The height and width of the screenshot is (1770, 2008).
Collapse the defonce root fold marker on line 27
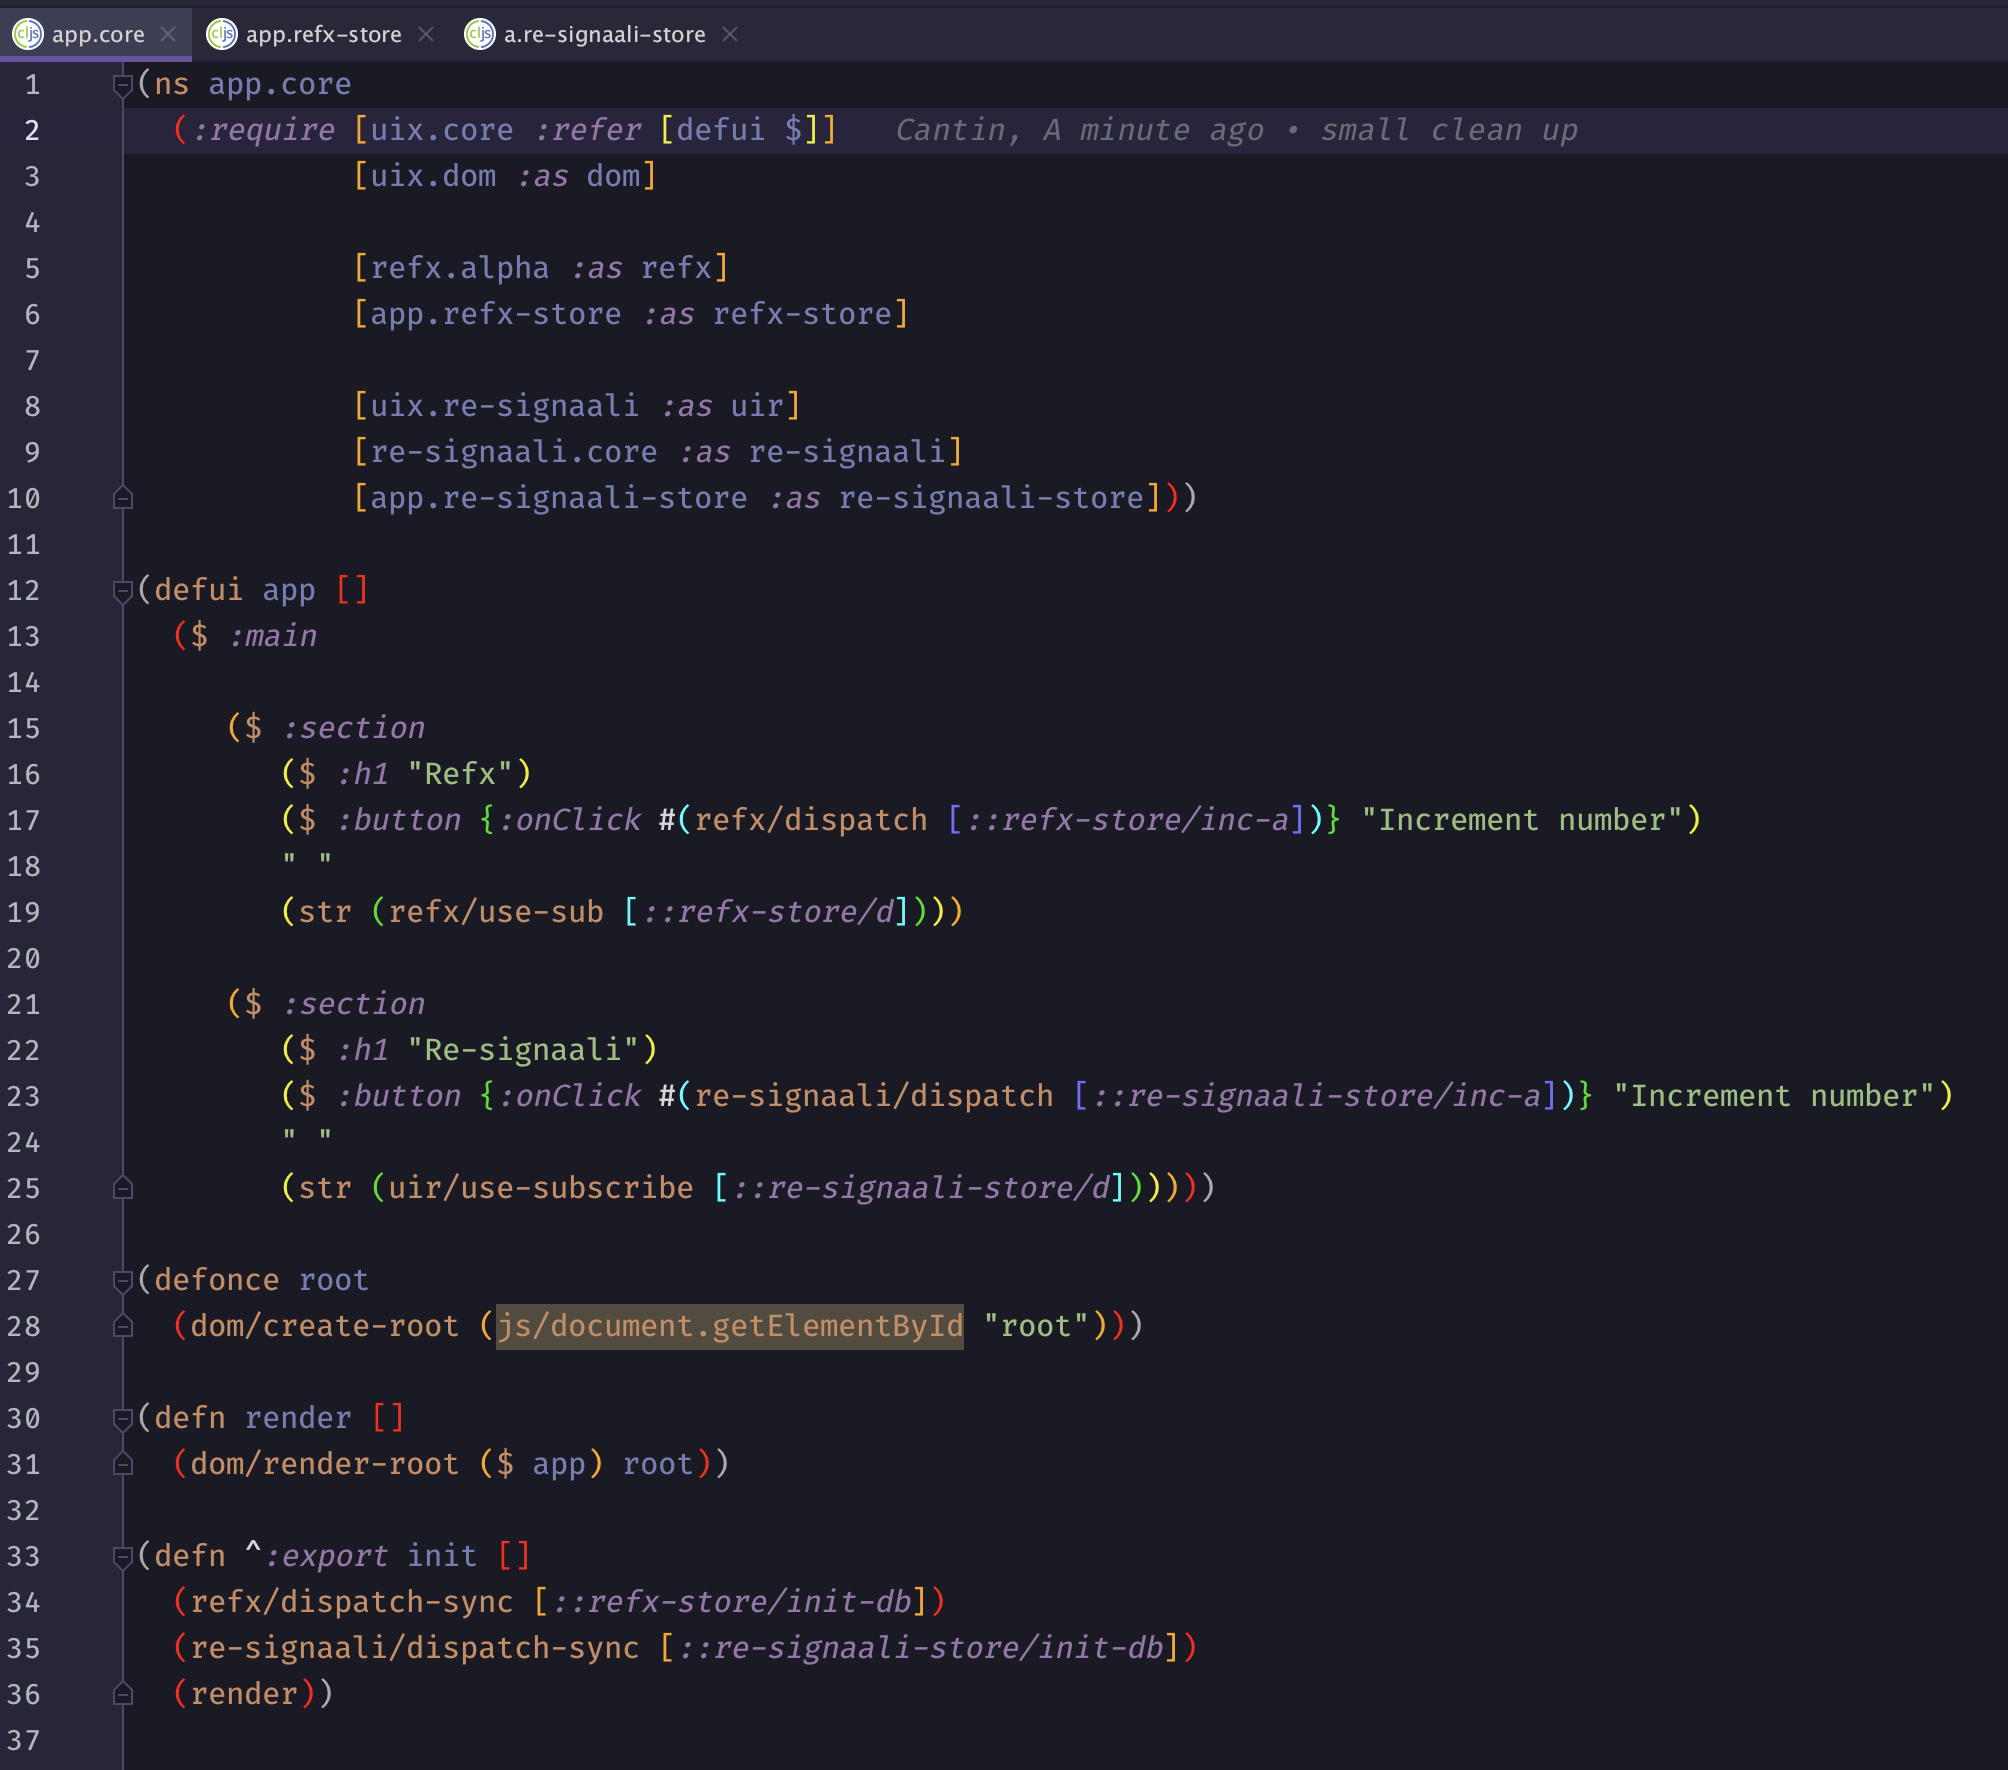[123, 1282]
